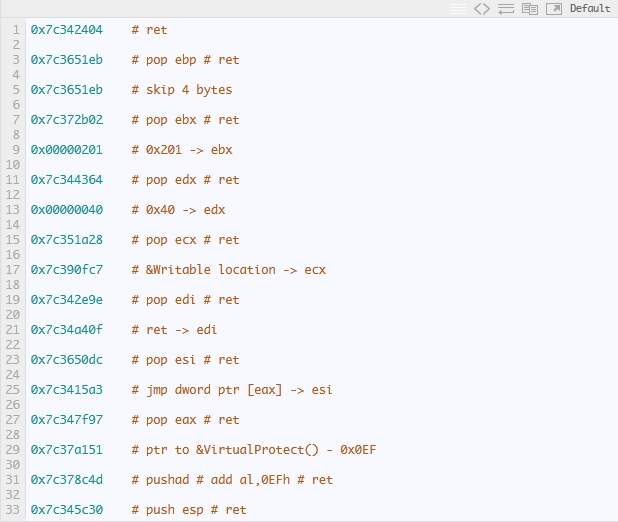Viewport: 618px width, 522px height.
Task: Click the "Default" language label
Action: pyautogui.click(x=590, y=8)
